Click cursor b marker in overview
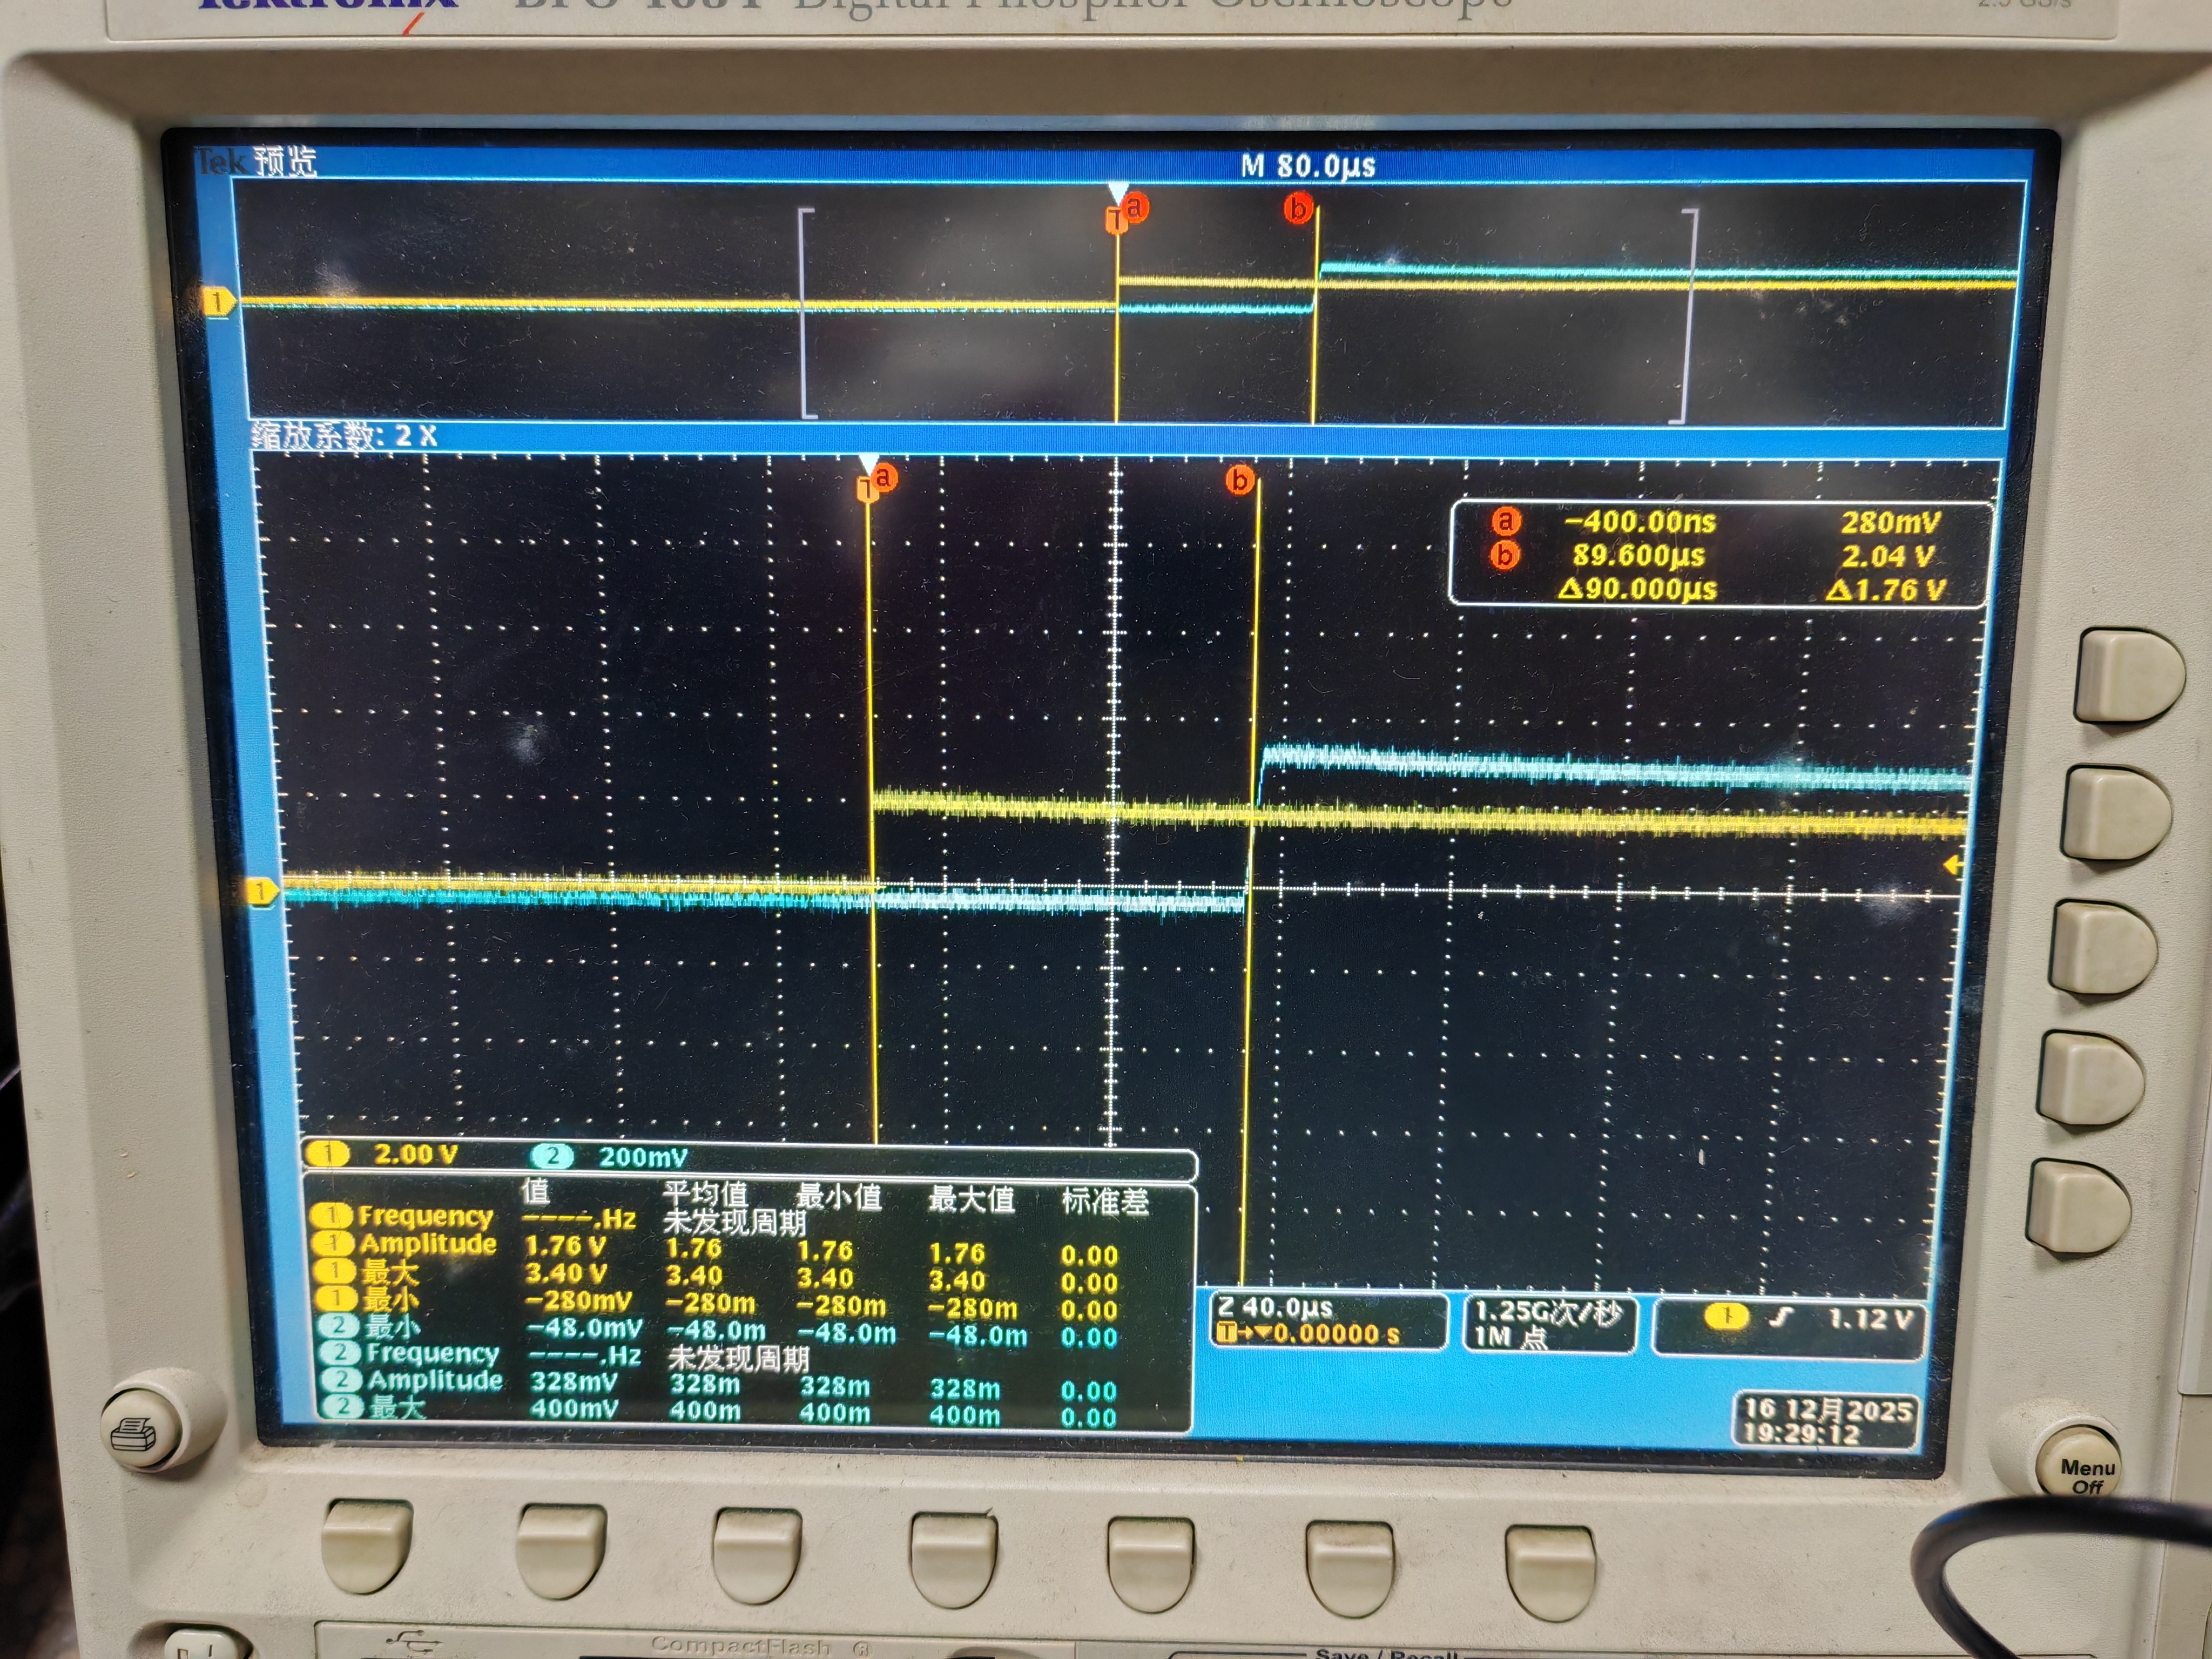The height and width of the screenshot is (1659, 2212). tap(1298, 208)
